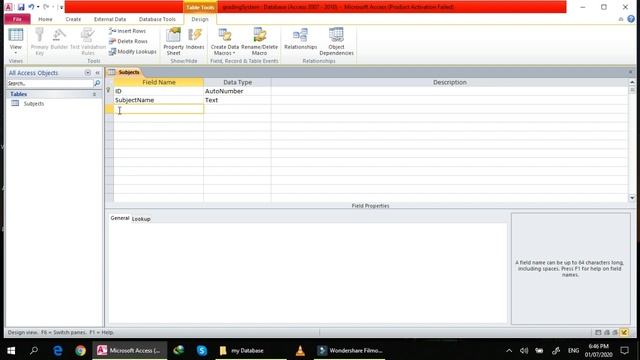Click the field grid scrollbar up arrow

tap(632, 82)
